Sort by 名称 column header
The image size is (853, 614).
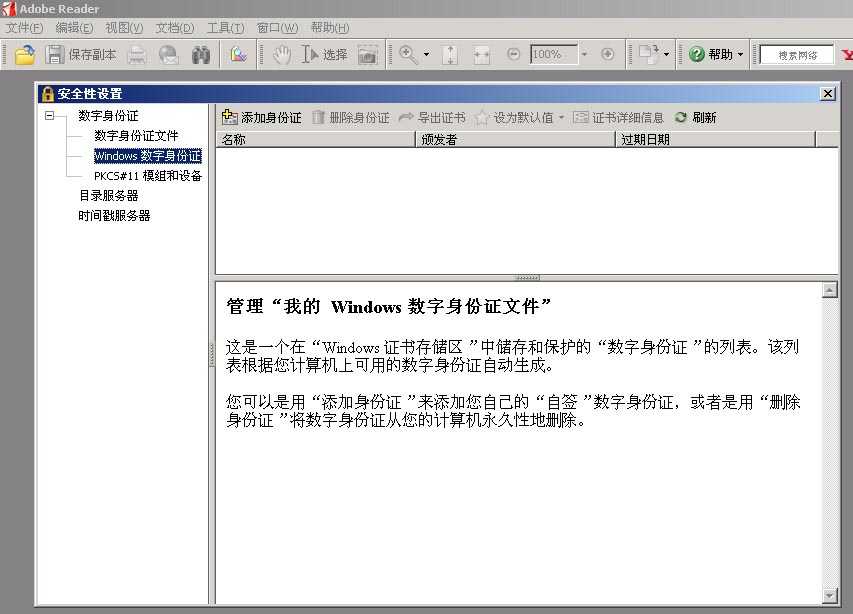316,139
